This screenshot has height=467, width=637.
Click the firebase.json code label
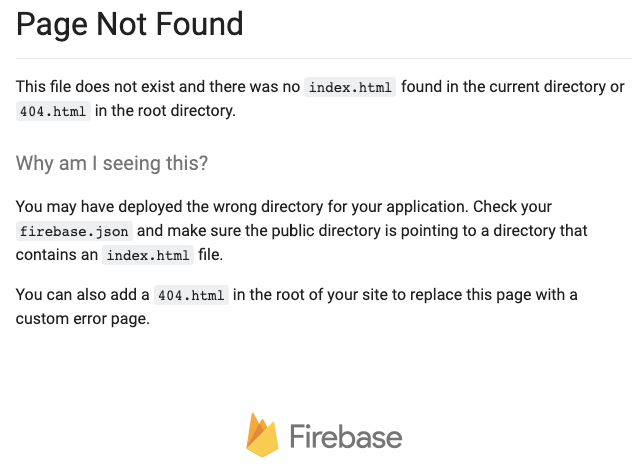tap(74, 231)
